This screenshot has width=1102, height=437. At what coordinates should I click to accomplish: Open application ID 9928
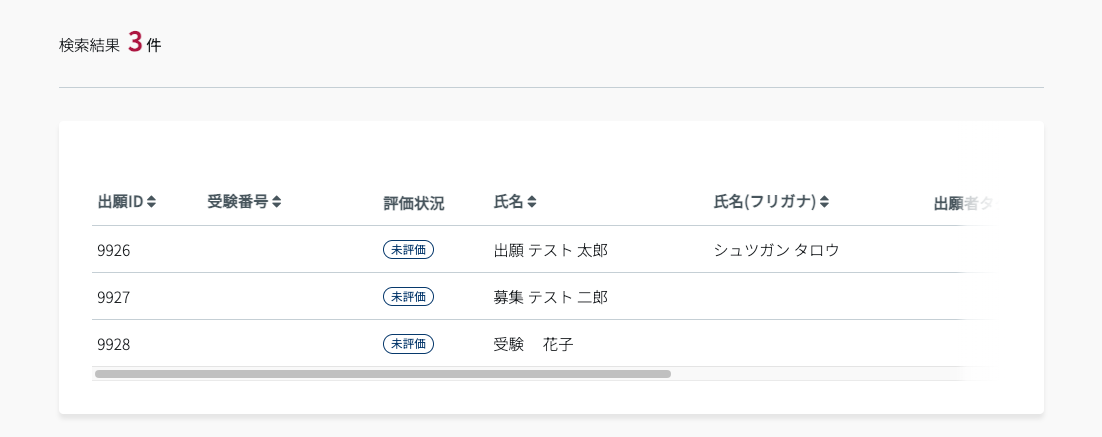[114, 344]
